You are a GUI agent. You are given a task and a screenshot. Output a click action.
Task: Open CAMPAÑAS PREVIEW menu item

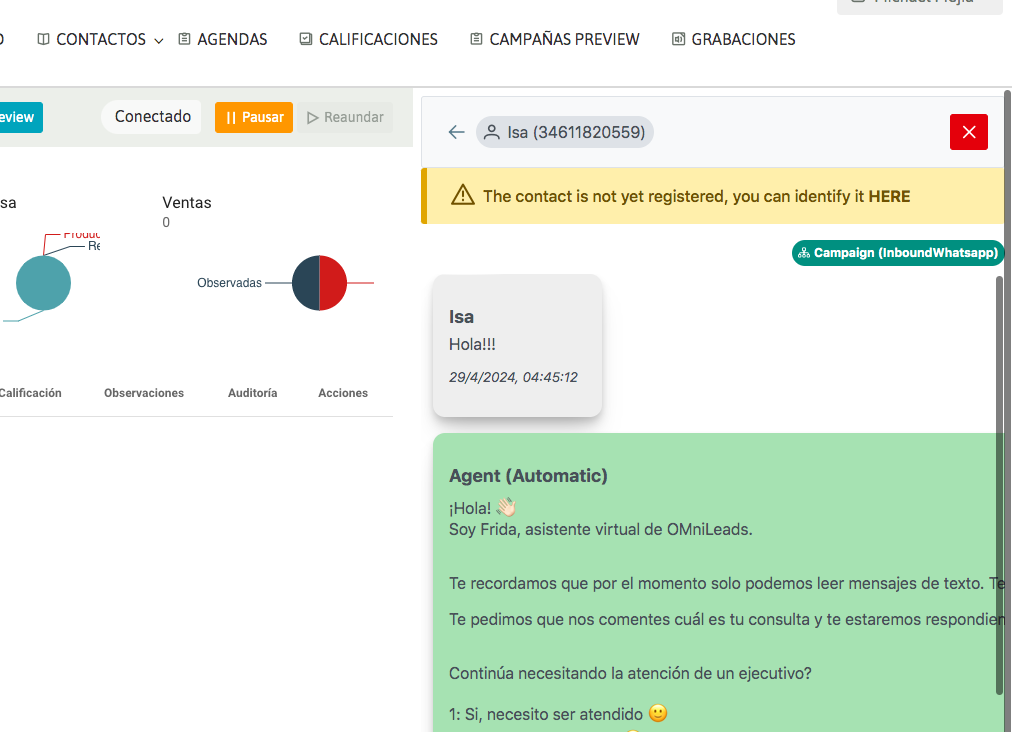pyautogui.click(x=564, y=40)
